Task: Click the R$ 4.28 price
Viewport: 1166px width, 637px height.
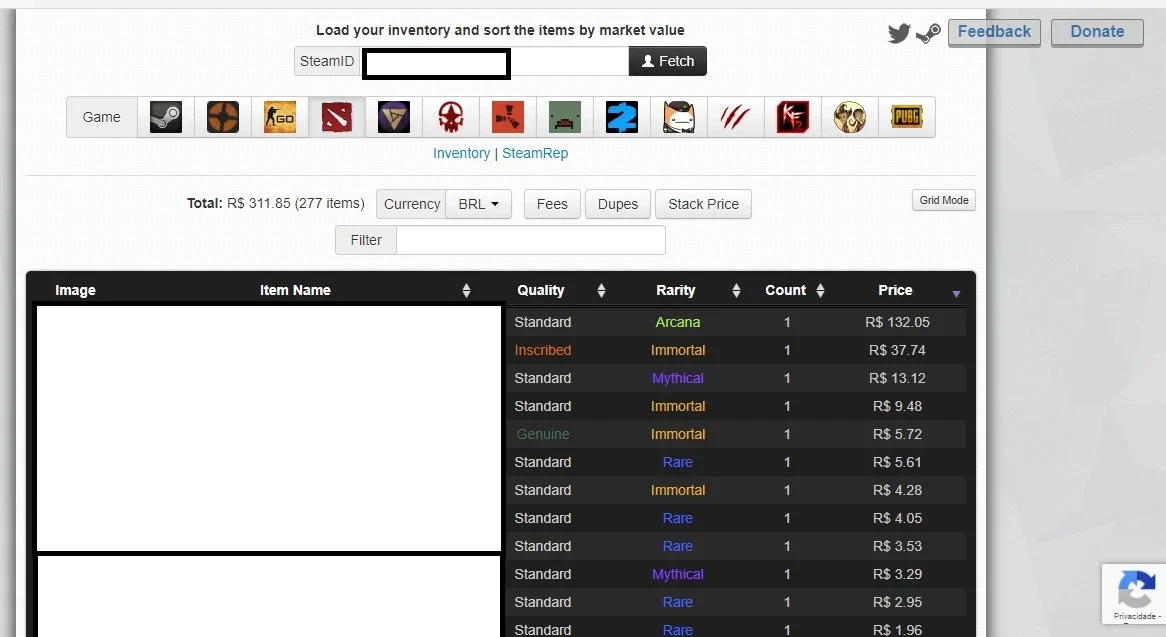Action: coord(897,491)
